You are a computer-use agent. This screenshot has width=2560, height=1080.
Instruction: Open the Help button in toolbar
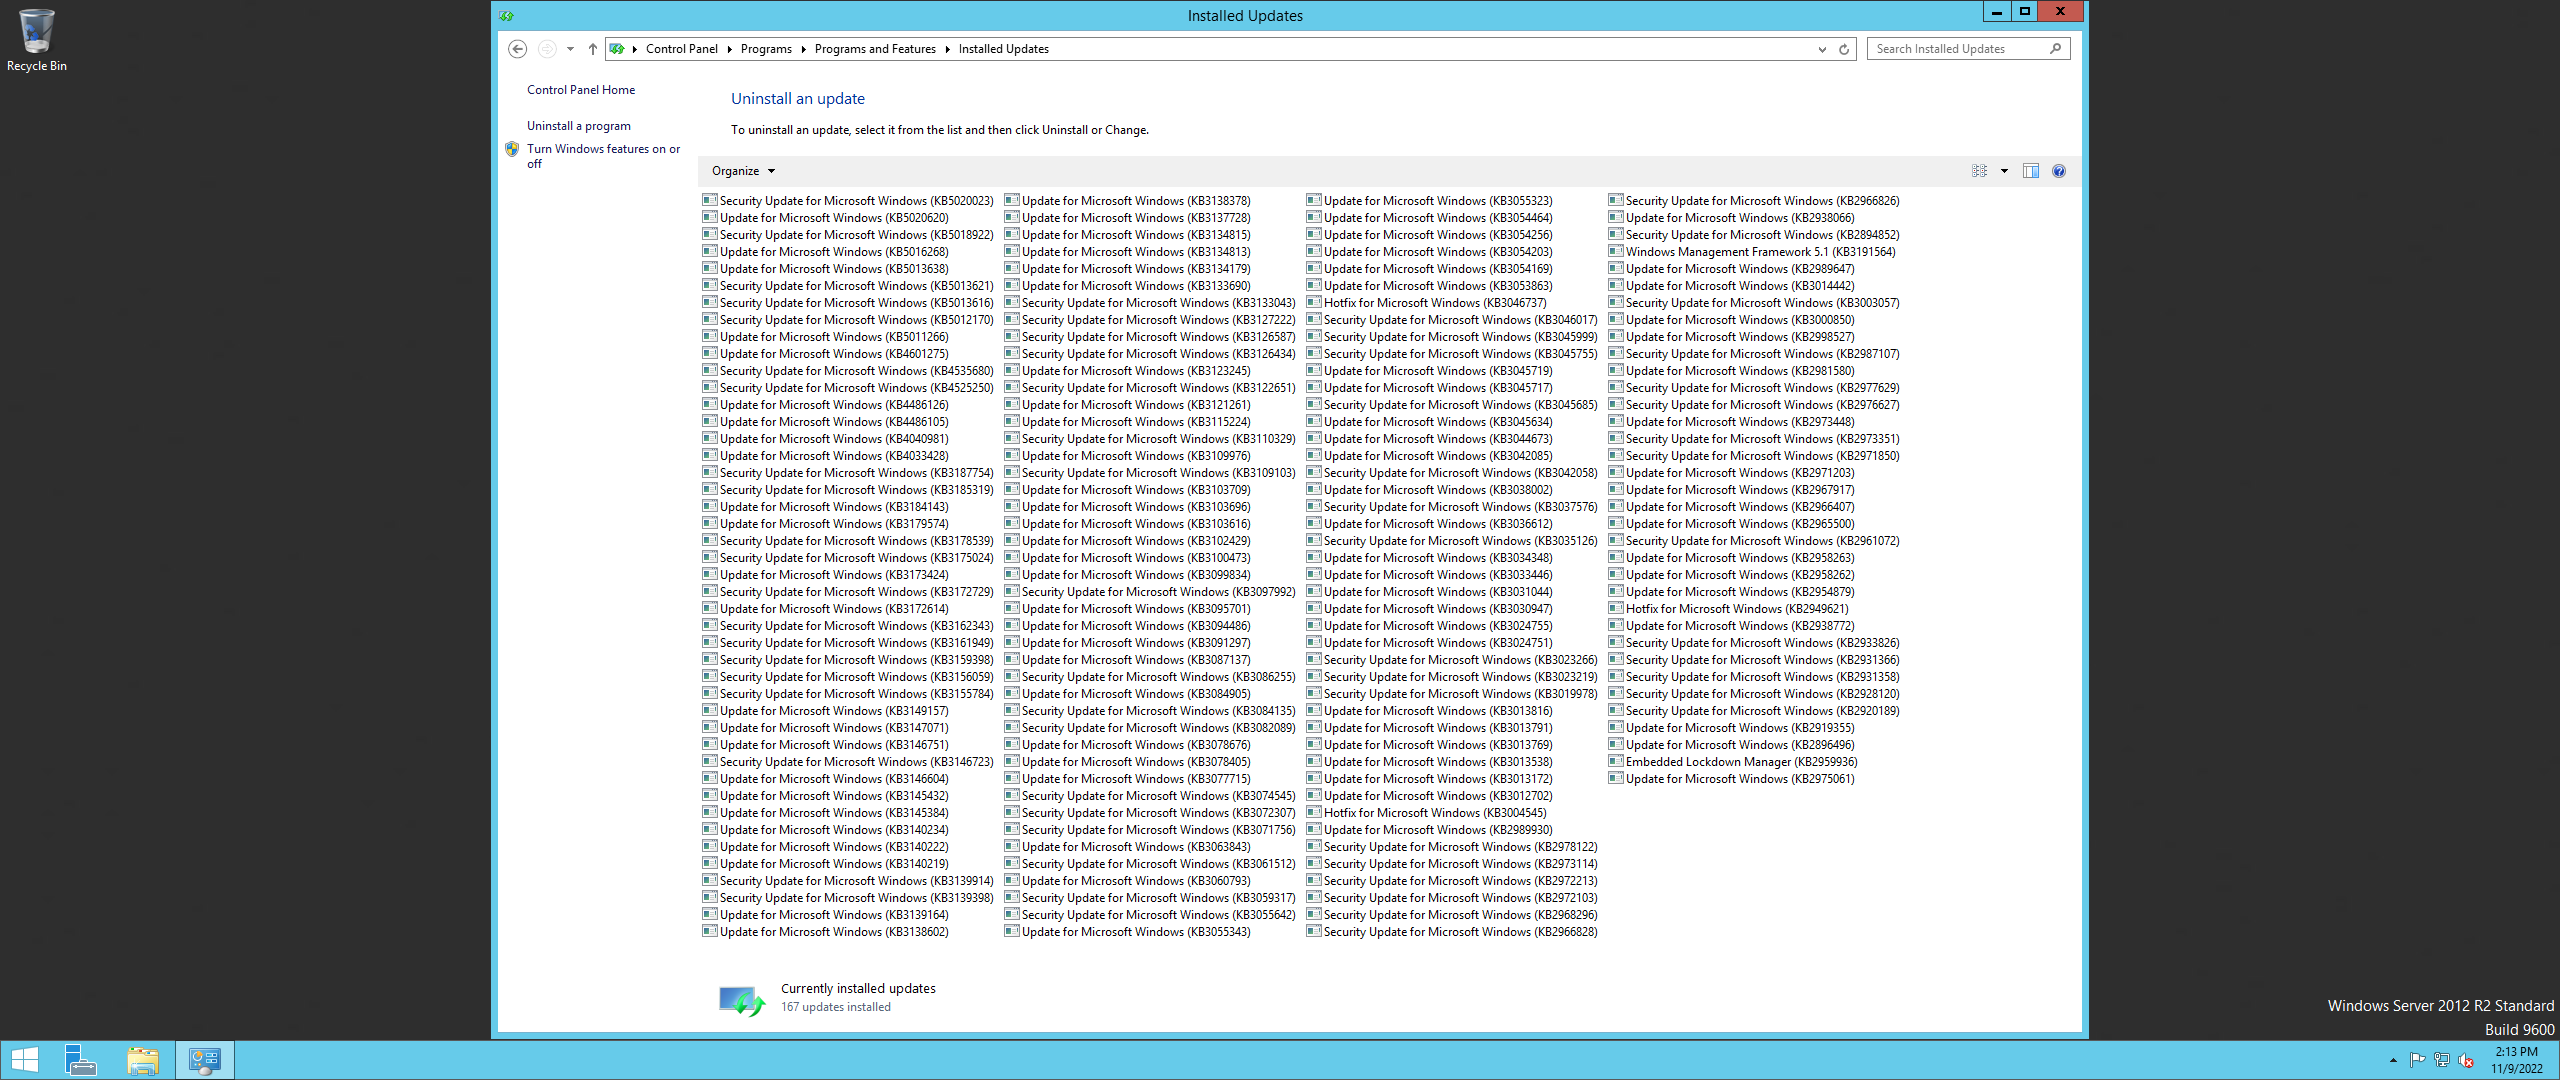point(2059,171)
